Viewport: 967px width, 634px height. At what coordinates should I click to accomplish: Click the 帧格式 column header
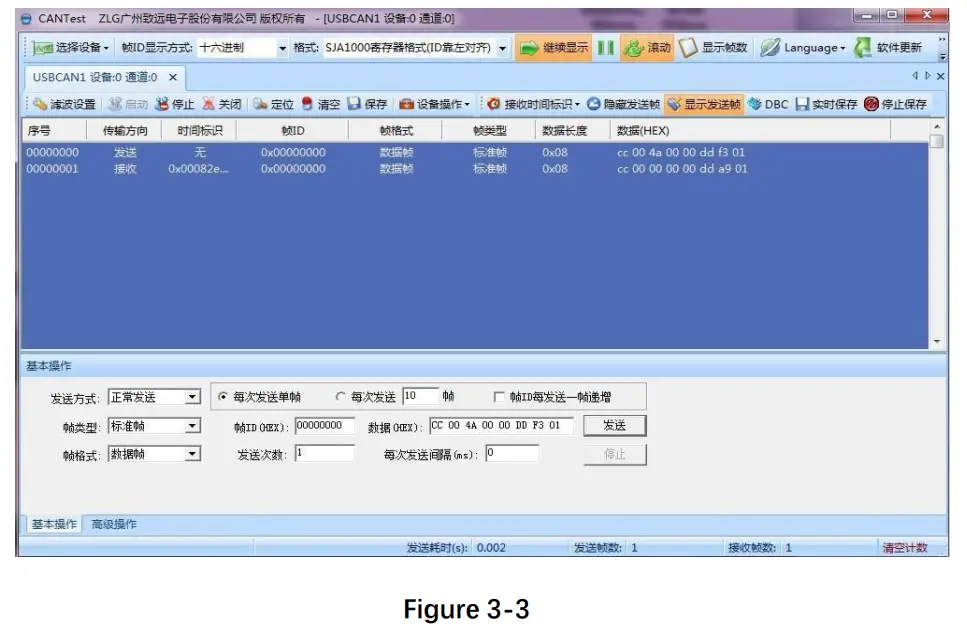point(396,130)
